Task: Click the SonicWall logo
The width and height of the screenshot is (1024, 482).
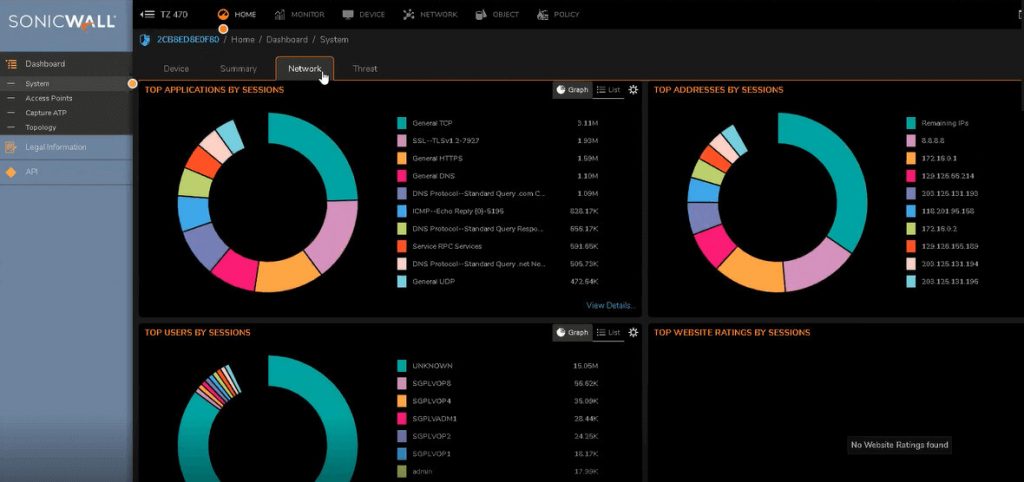Action: point(62,22)
